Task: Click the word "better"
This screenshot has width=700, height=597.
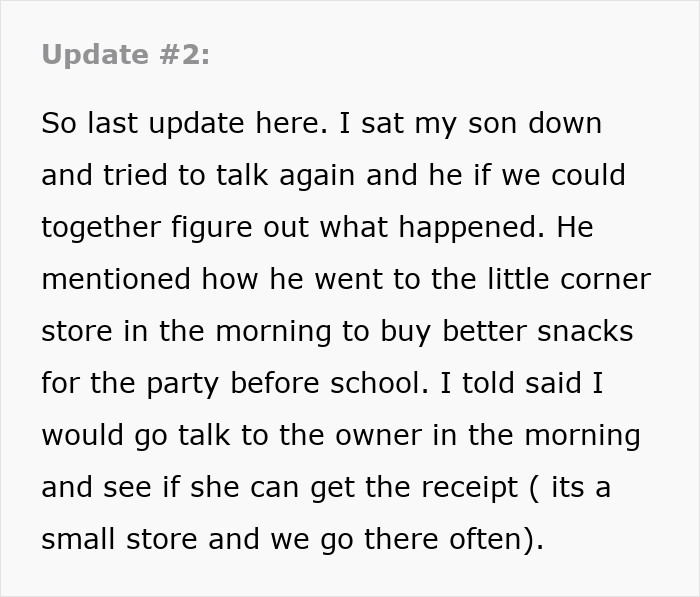Action: 479,332
